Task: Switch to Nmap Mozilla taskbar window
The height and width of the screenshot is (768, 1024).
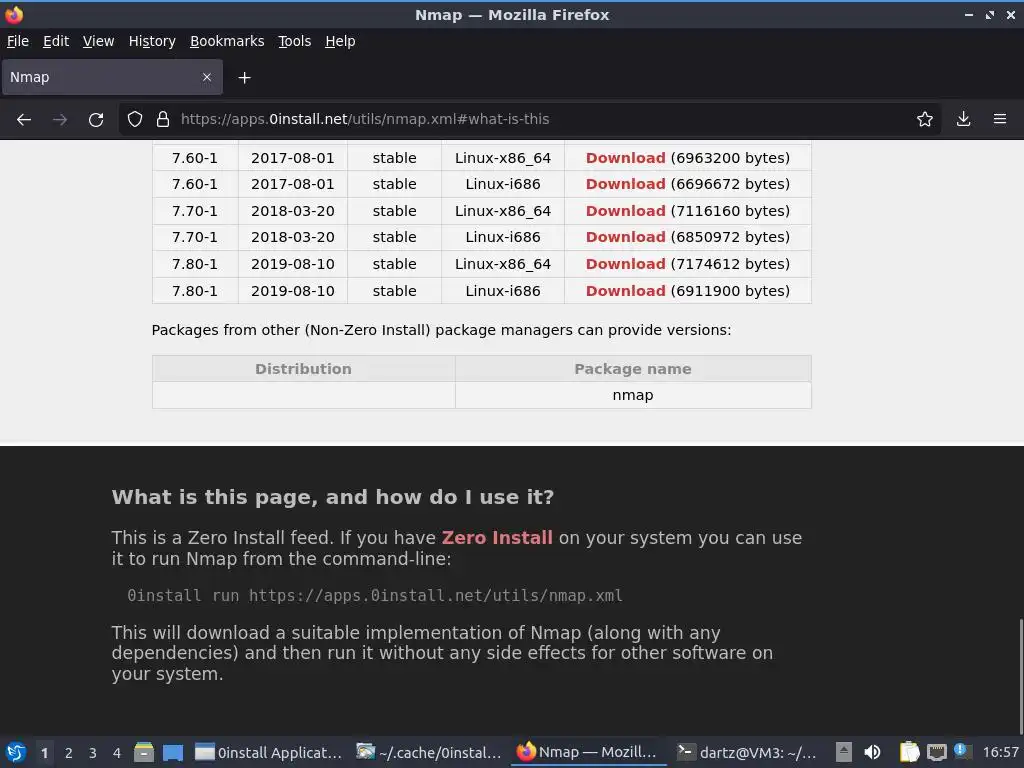Action: point(588,753)
